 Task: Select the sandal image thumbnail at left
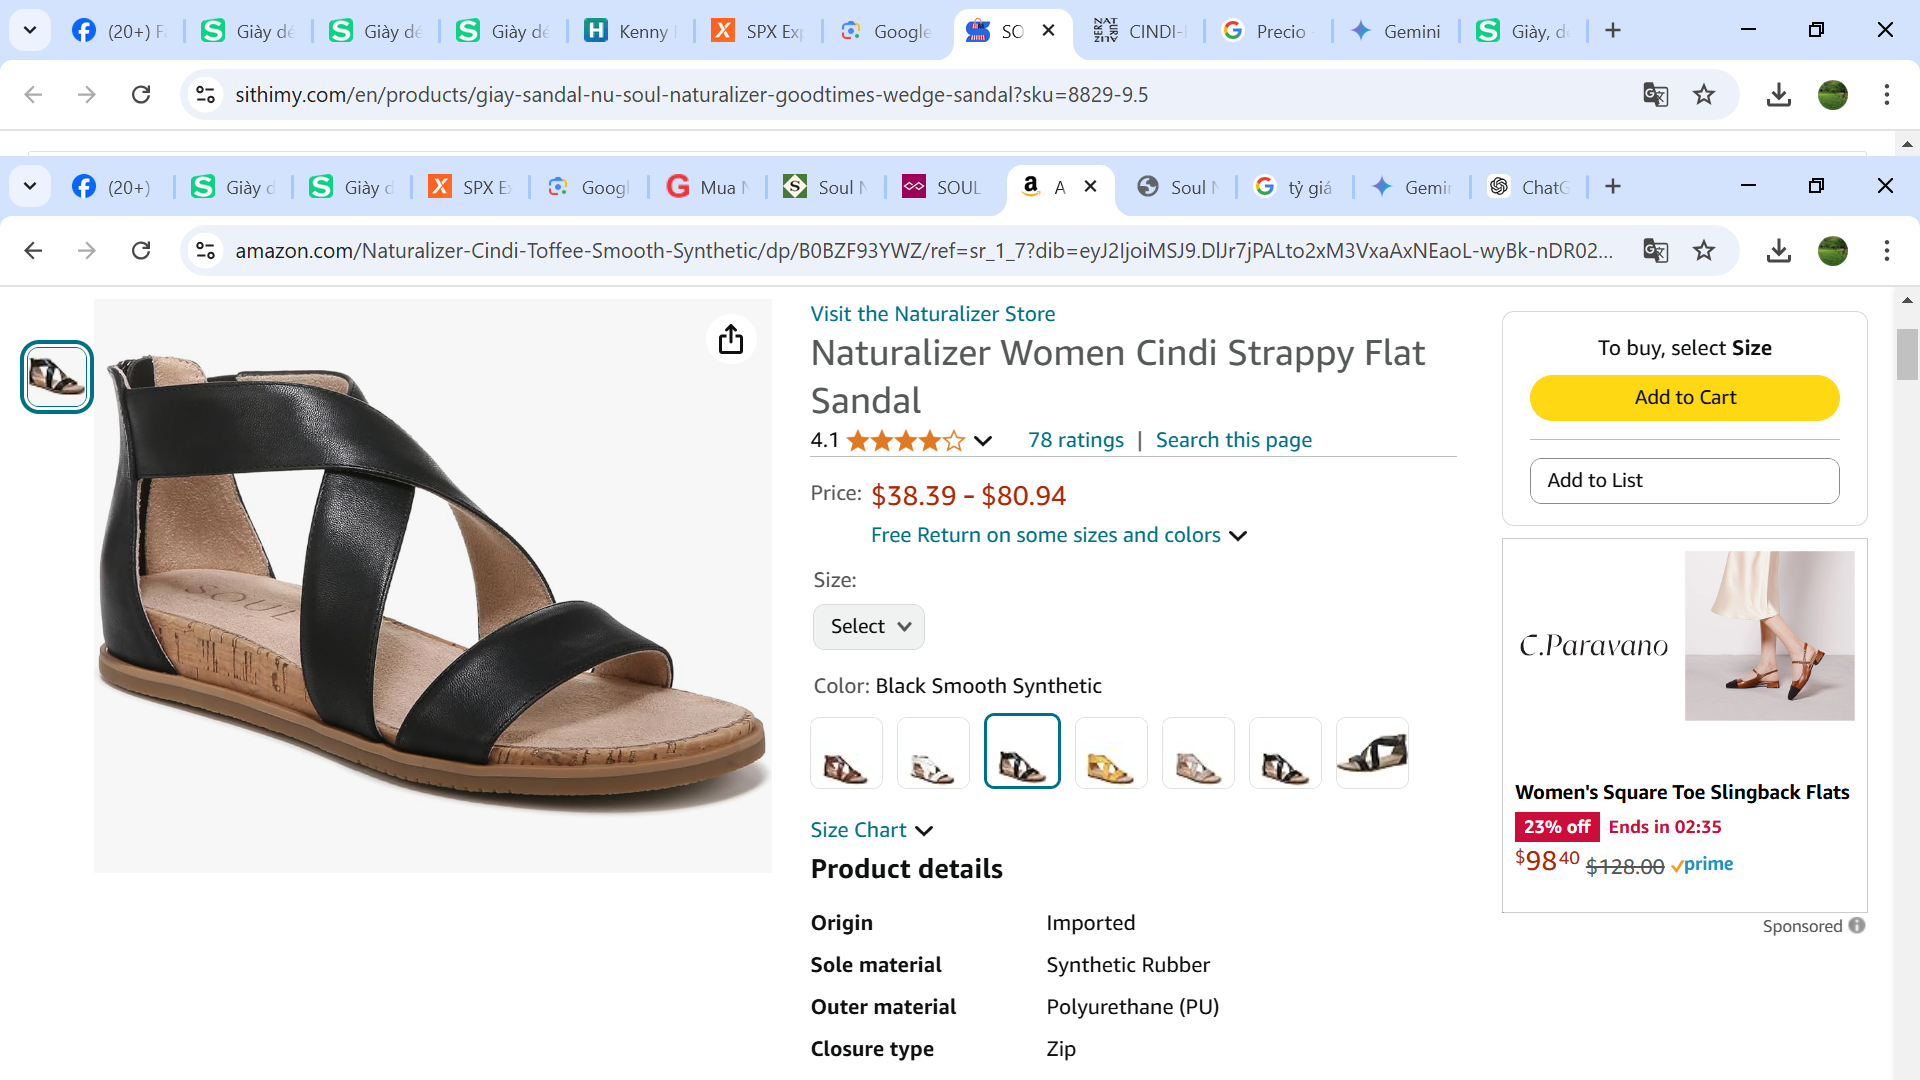pyautogui.click(x=57, y=377)
